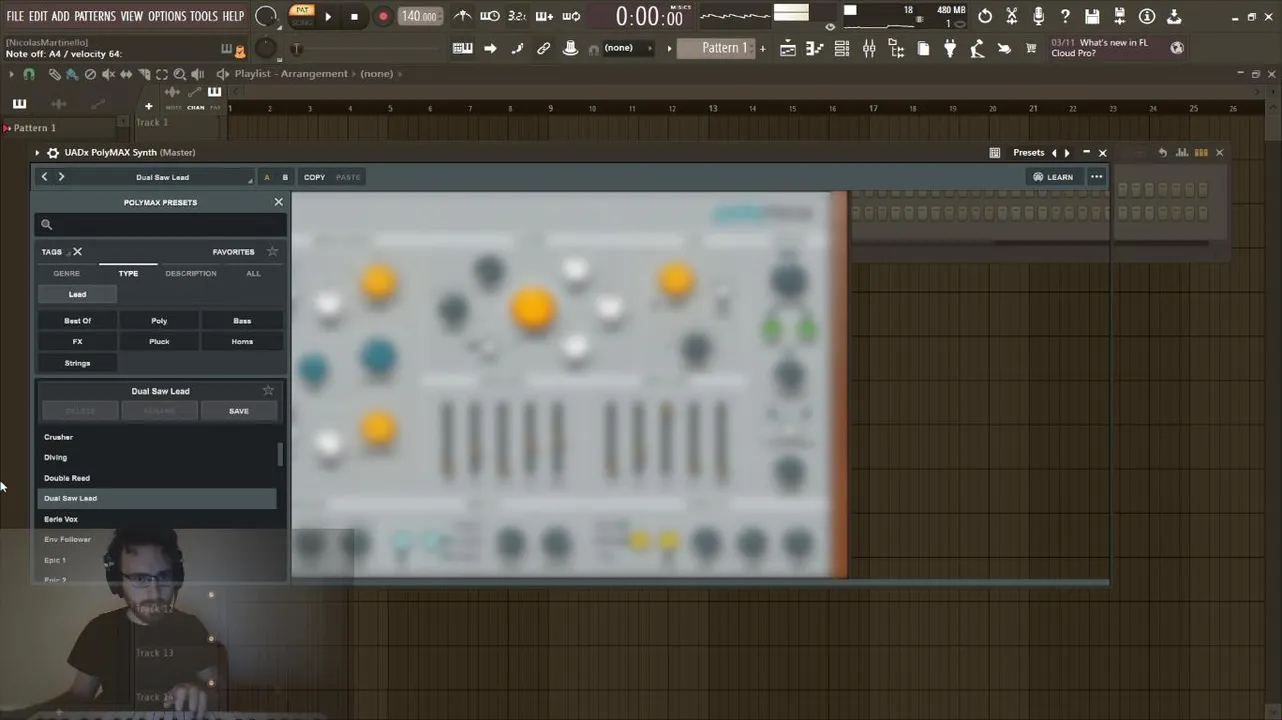Open the TOOLS menu
This screenshot has height=720, width=1282.
coord(204,16)
